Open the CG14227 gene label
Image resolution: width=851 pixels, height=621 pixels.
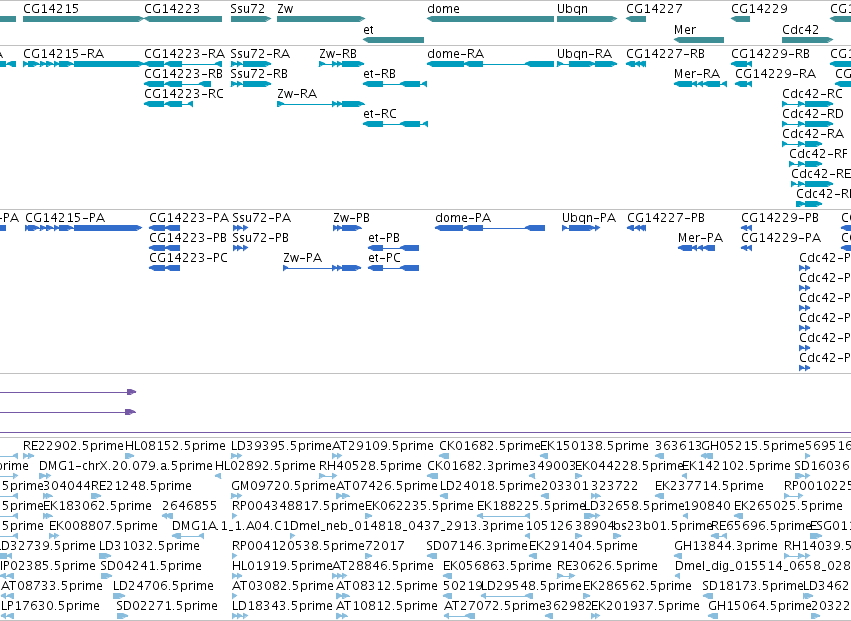point(654,9)
